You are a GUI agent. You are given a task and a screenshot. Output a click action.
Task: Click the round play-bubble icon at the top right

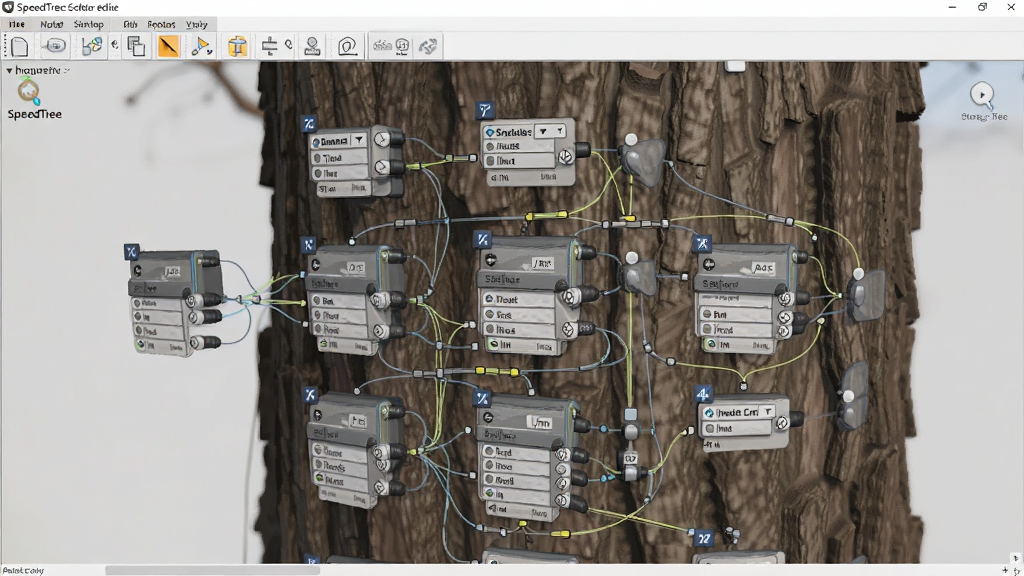click(982, 95)
